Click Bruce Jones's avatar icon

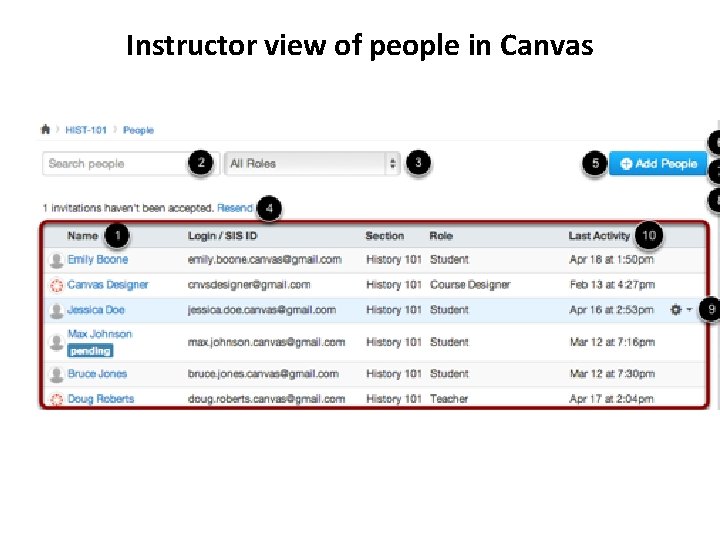[56, 375]
